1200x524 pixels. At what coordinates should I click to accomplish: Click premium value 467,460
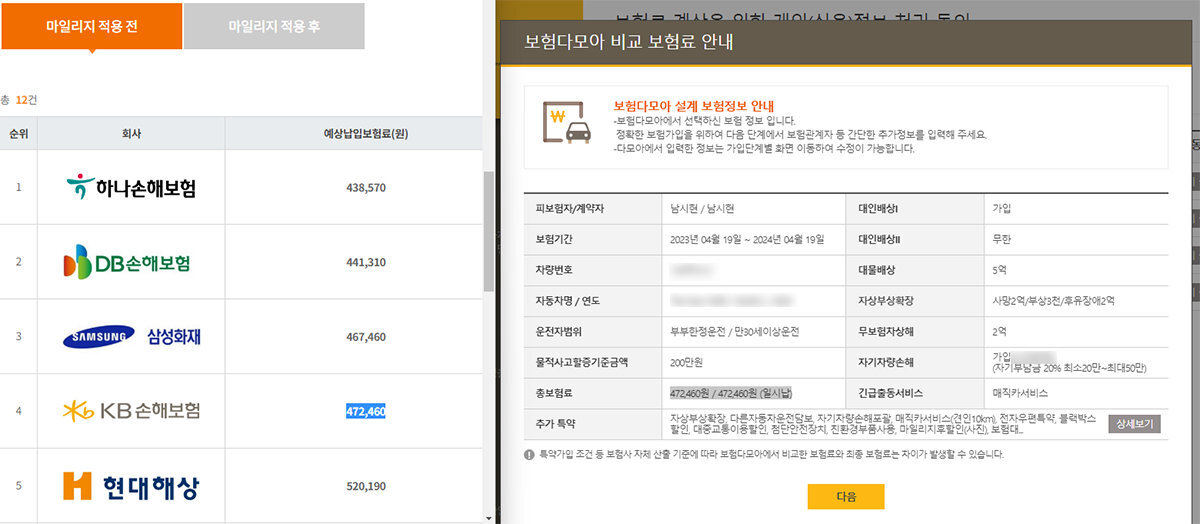pyautogui.click(x=365, y=337)
